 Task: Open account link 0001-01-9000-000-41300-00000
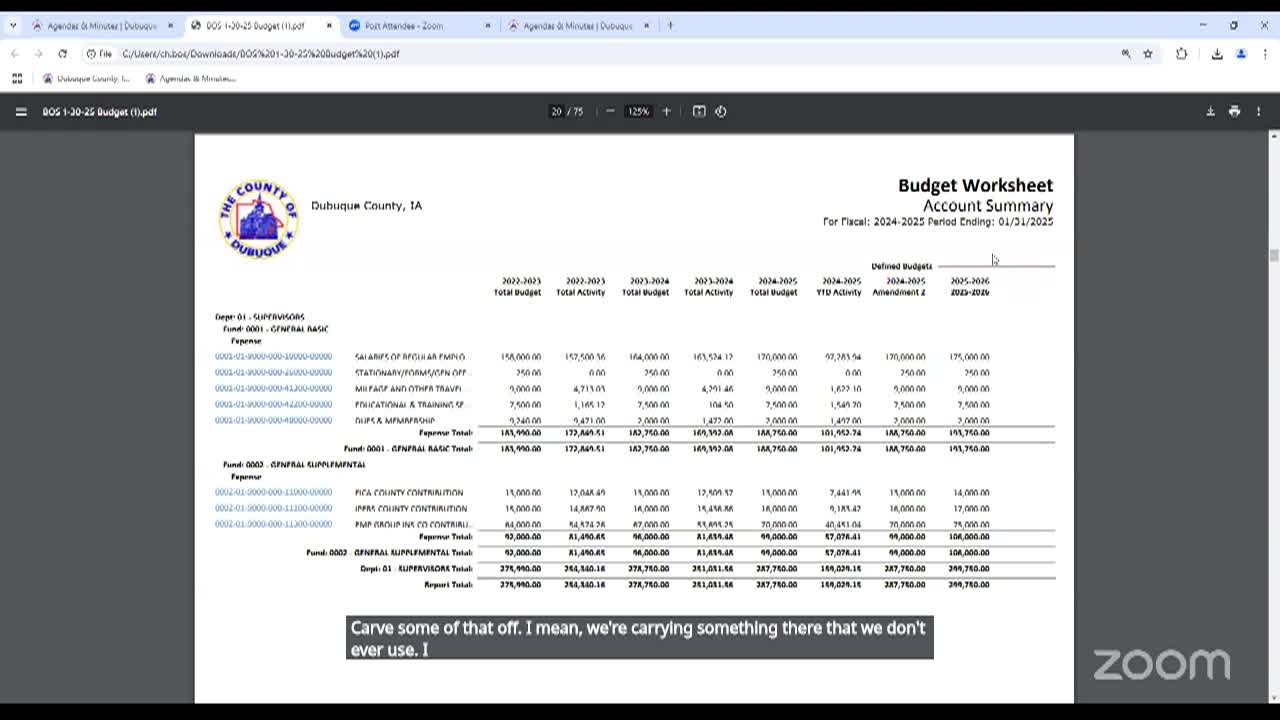click(273, 388)
